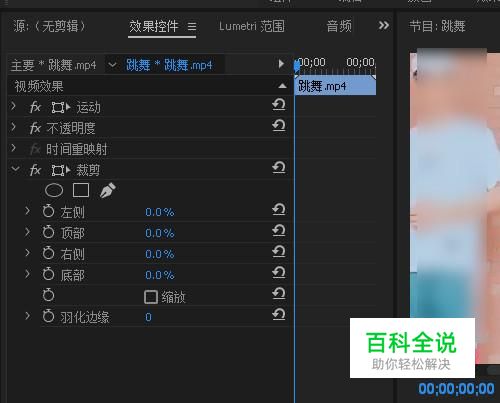Reset the 底部 crop parameter
Viewport: 500px width, 403px height.
[x=279, y=273]
